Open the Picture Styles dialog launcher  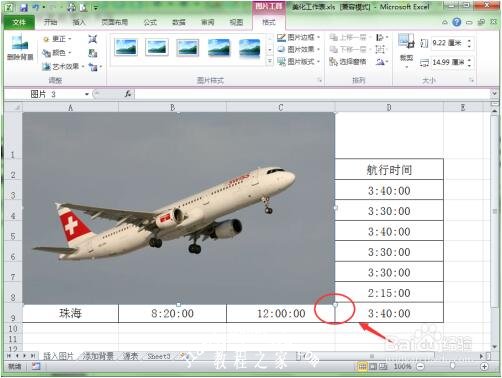(x=319, y=80)
